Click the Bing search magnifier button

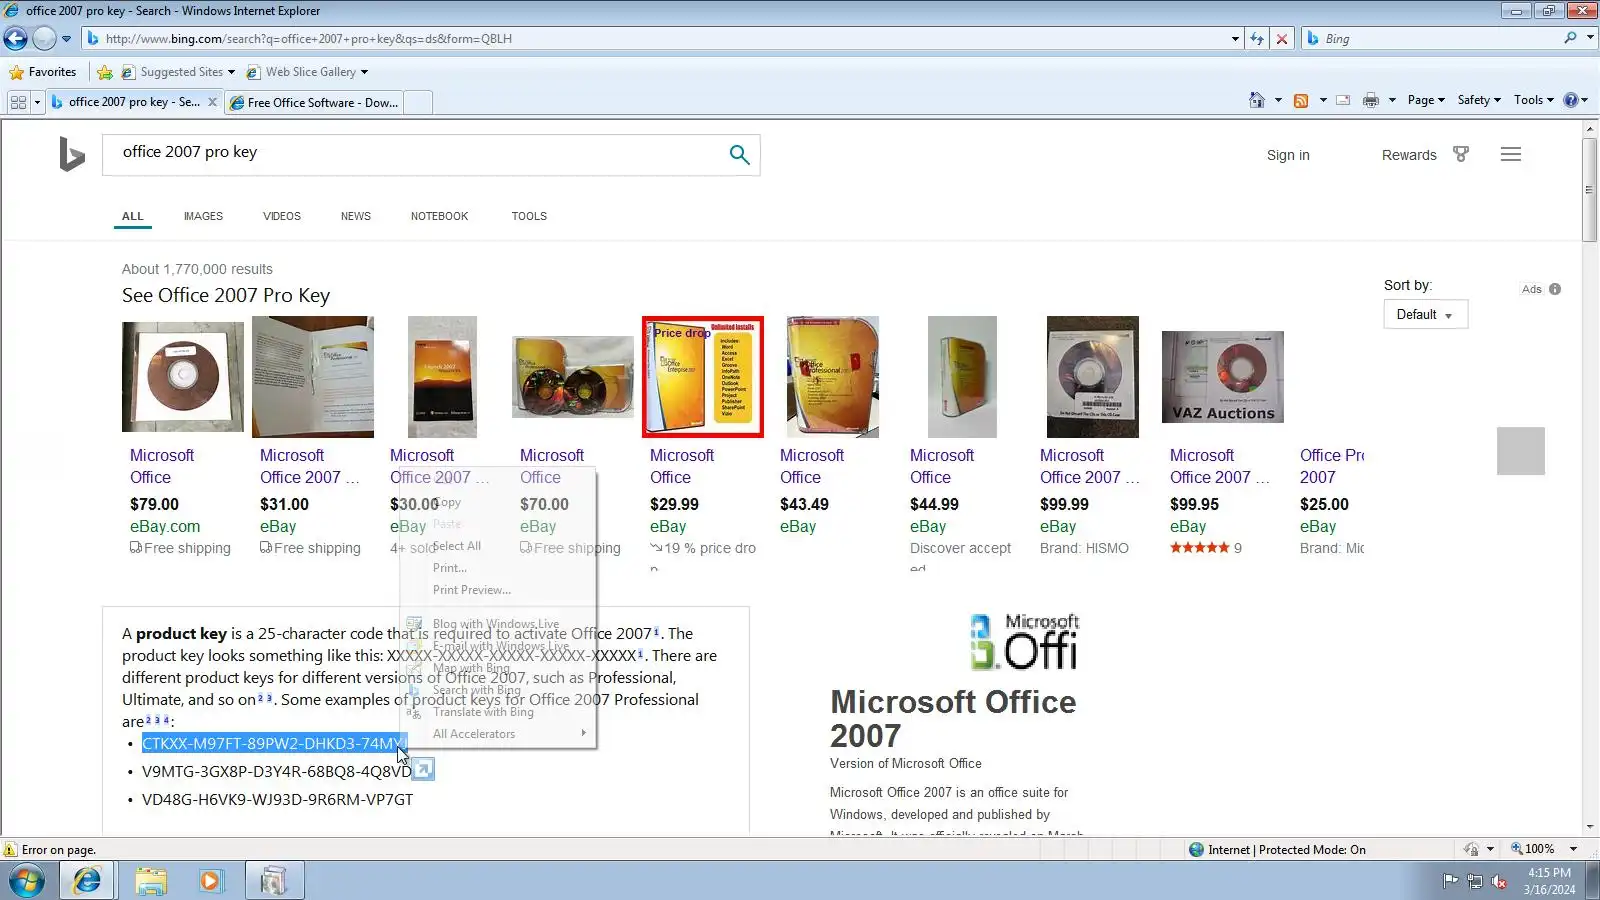tap(739, 154)
